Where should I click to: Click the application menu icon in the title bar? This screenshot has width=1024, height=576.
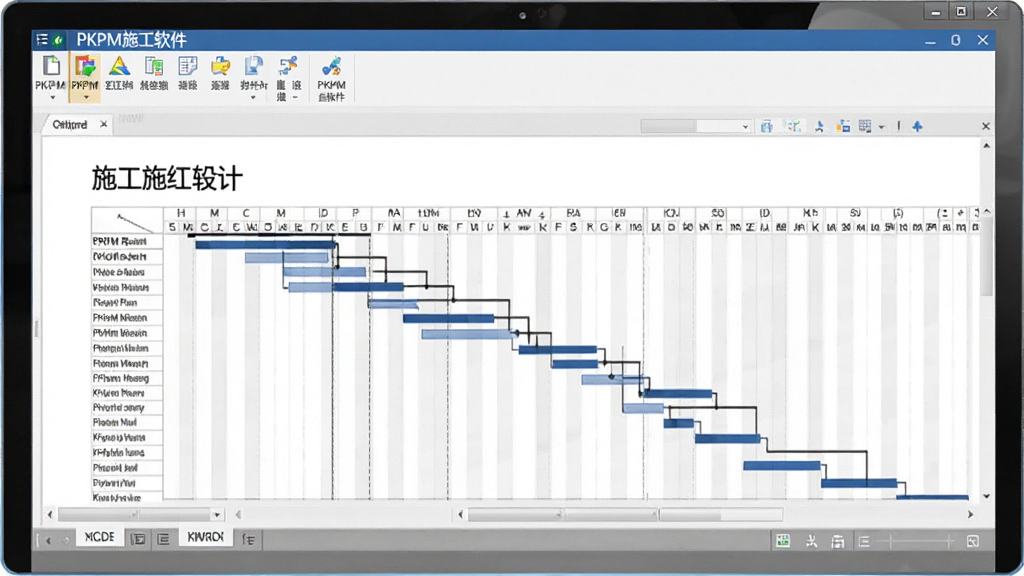pyautogui.click(x=42, y=40)
